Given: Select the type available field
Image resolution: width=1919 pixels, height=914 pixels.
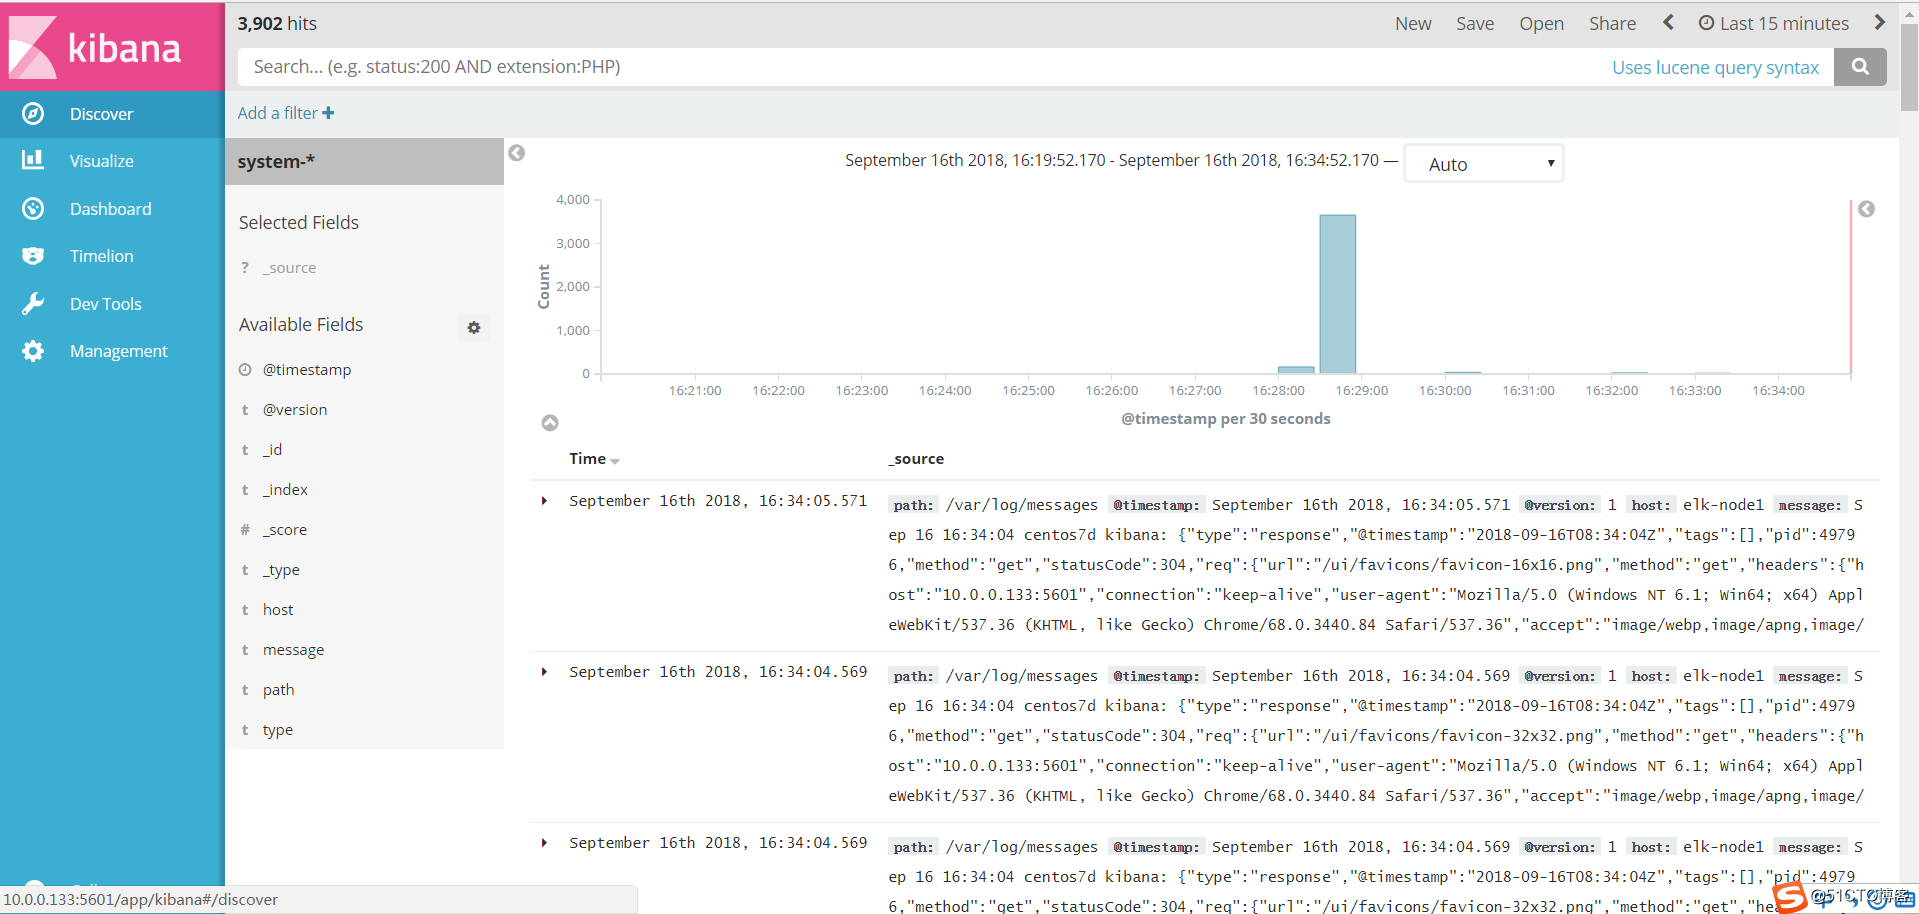Looking at the screenshot, I should (x=278, y=730).
